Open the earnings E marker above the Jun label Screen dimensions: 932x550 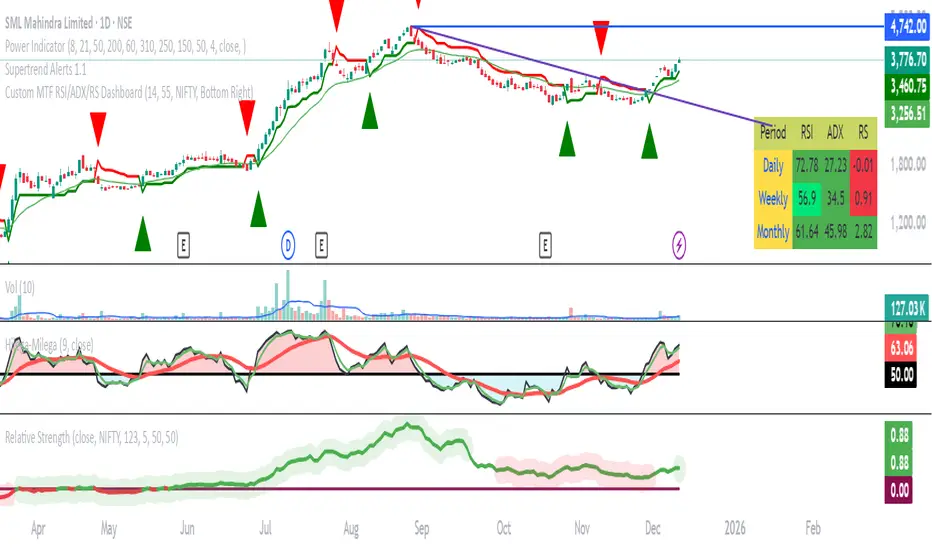pyautogui.click(x=183, y=245)
